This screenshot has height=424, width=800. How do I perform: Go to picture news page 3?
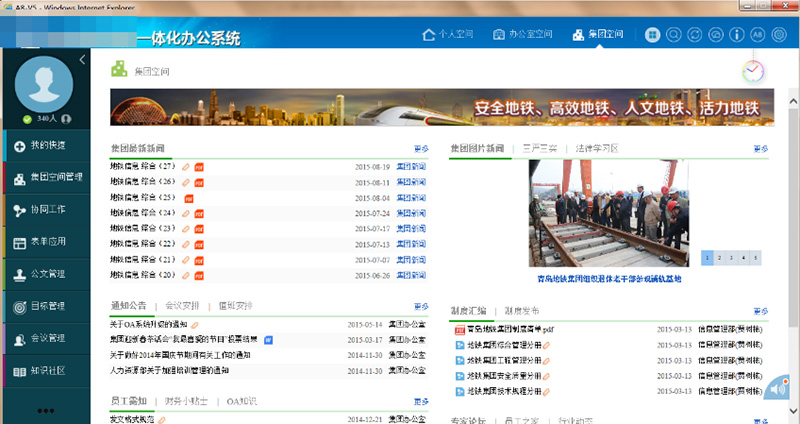click(731, 258)
